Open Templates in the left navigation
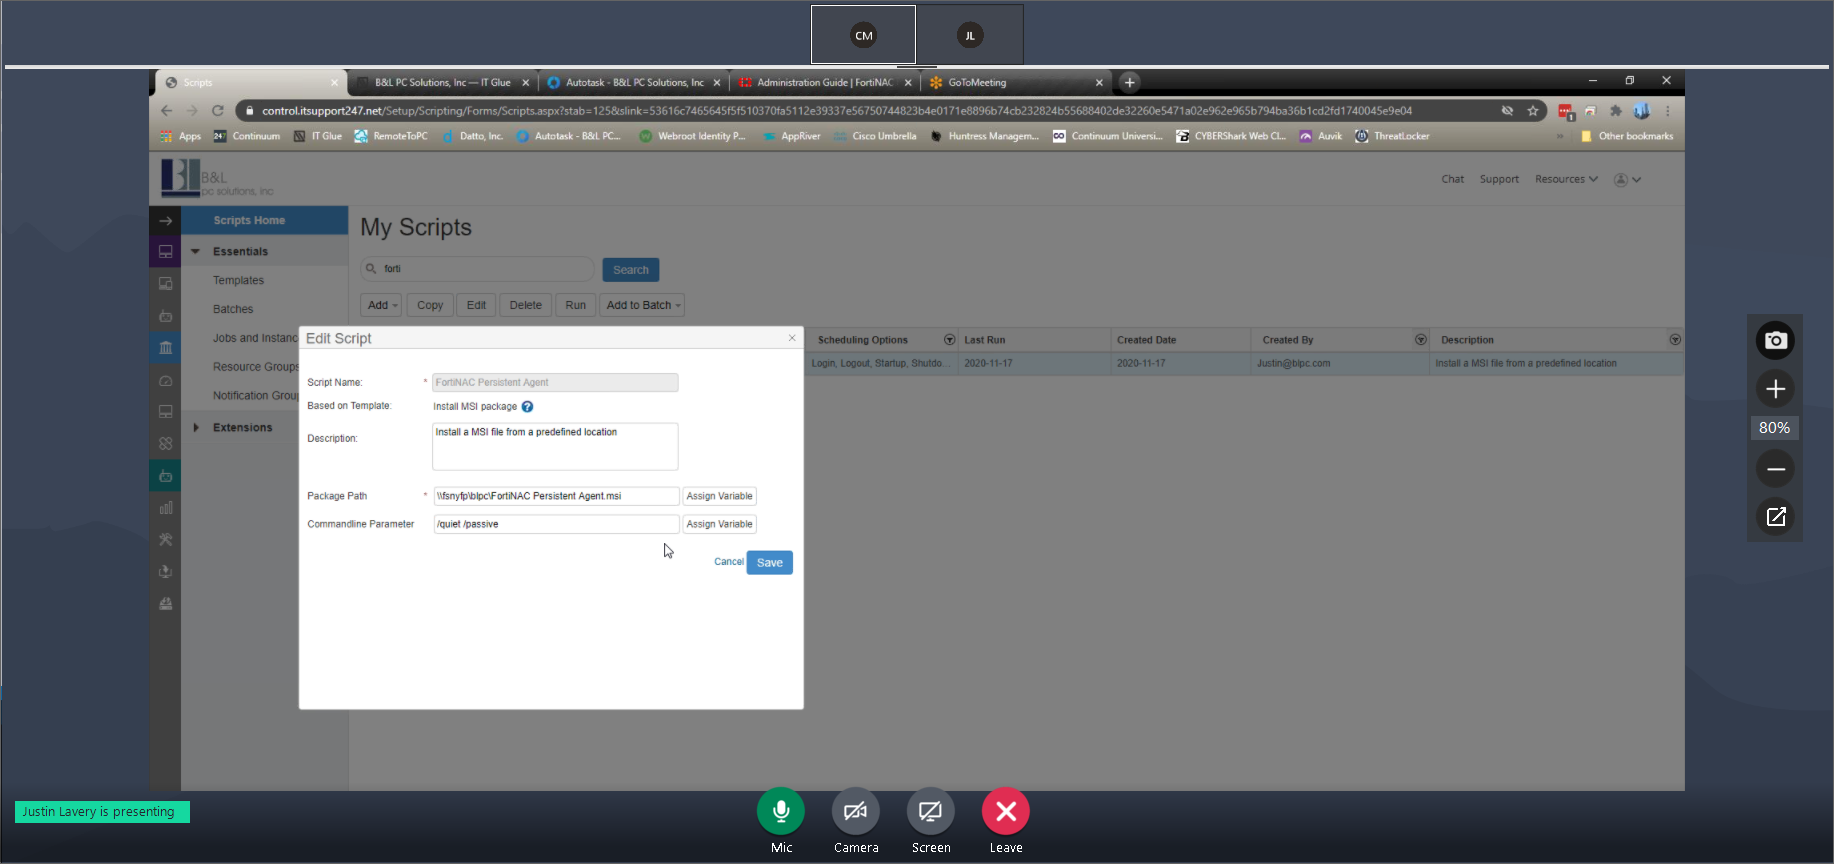The image size is (1834, 864). 238,281
